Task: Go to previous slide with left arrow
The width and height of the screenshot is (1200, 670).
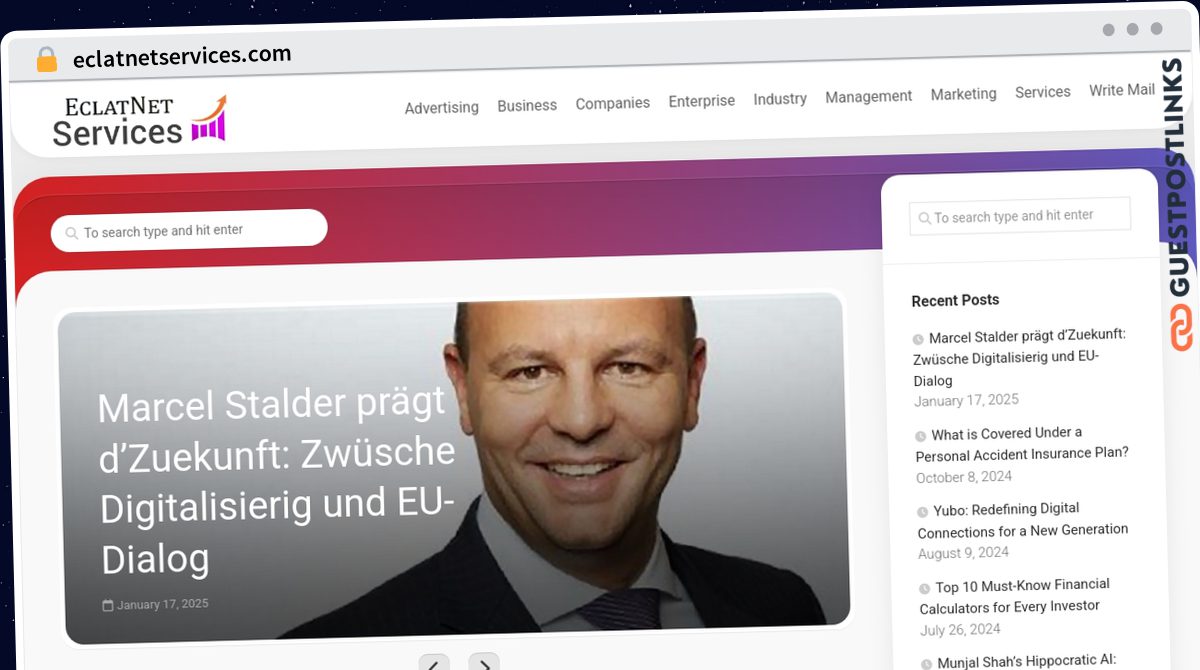Action: (x=434, y=662)
